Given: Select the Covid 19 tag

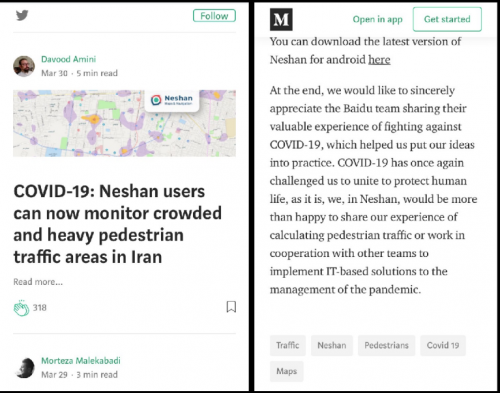Looking at the screenshot, I should click(x=443, y=345).
